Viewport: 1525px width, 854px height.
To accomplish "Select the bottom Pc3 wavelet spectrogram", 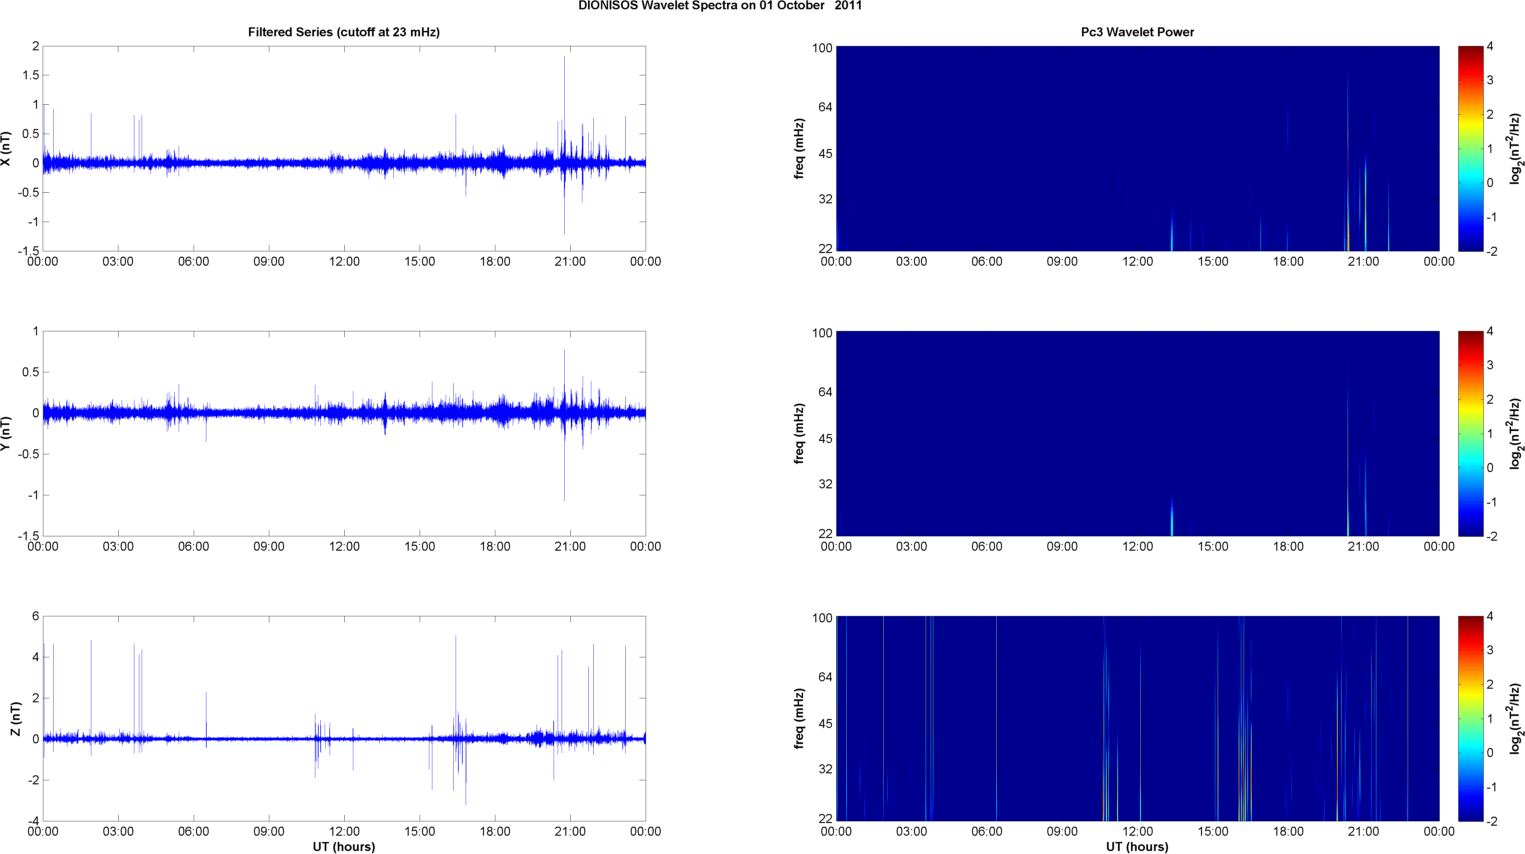I will (1137, 718).
